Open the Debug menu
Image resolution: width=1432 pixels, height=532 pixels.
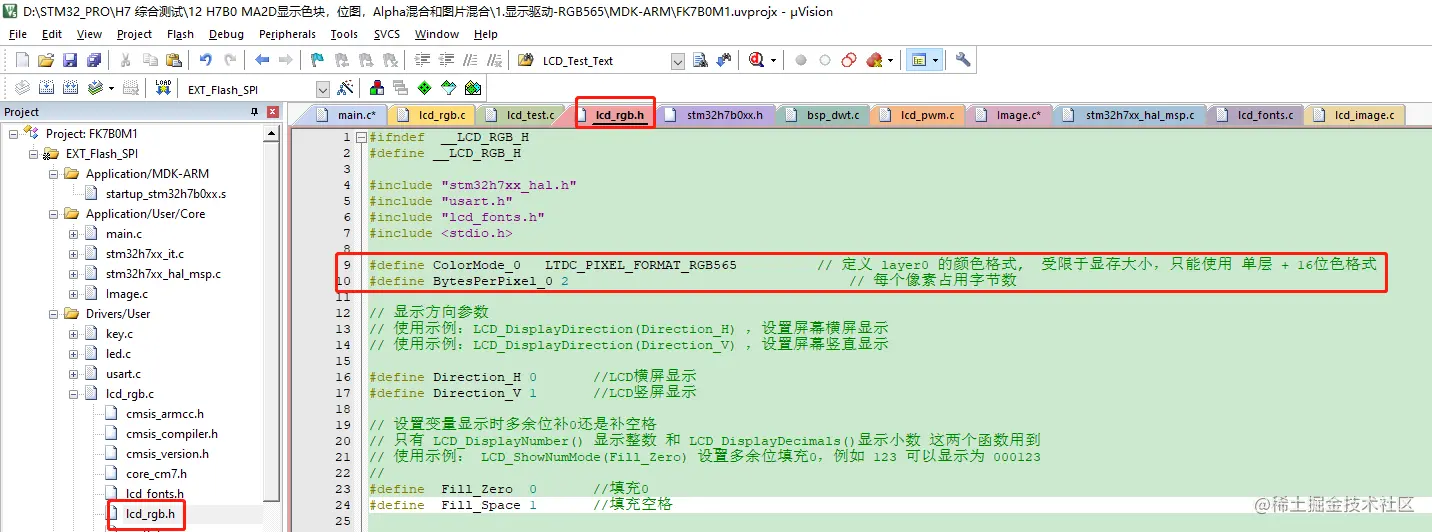tap(226, 34)
